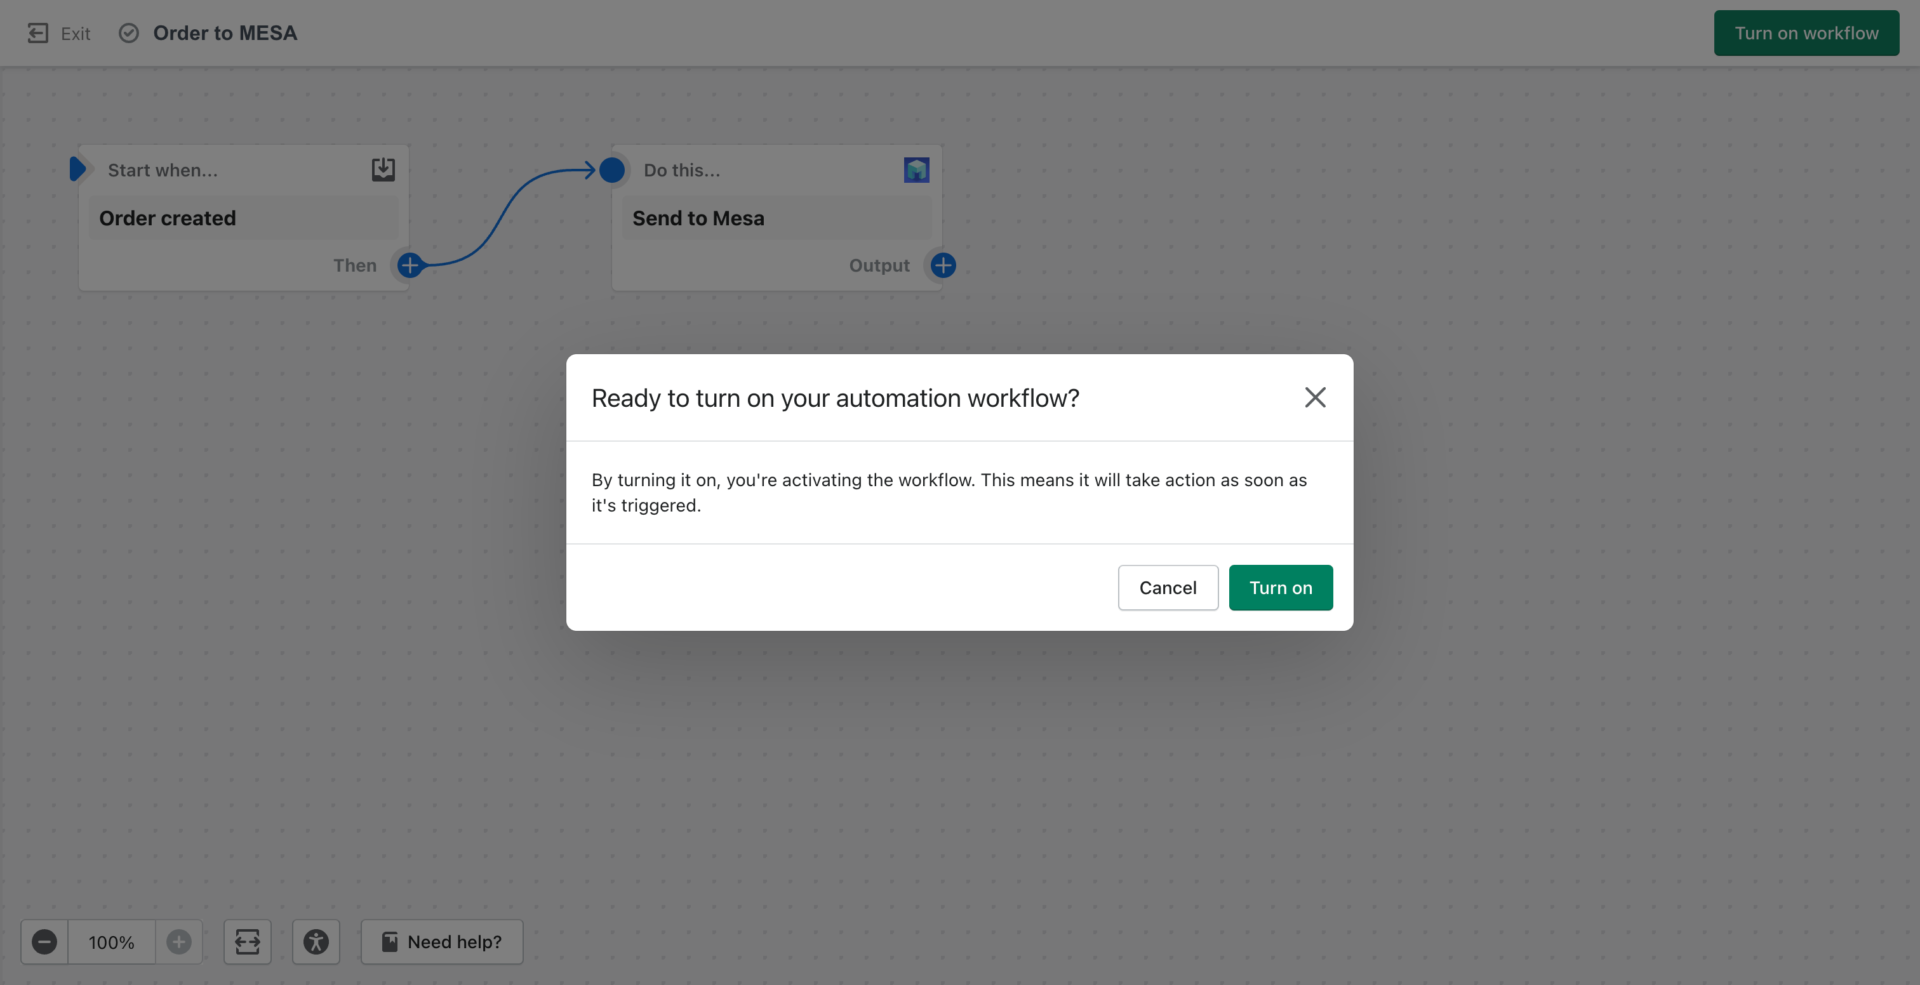
Task: Add a step with the Output plus button
Action: [x=941, y=265]
